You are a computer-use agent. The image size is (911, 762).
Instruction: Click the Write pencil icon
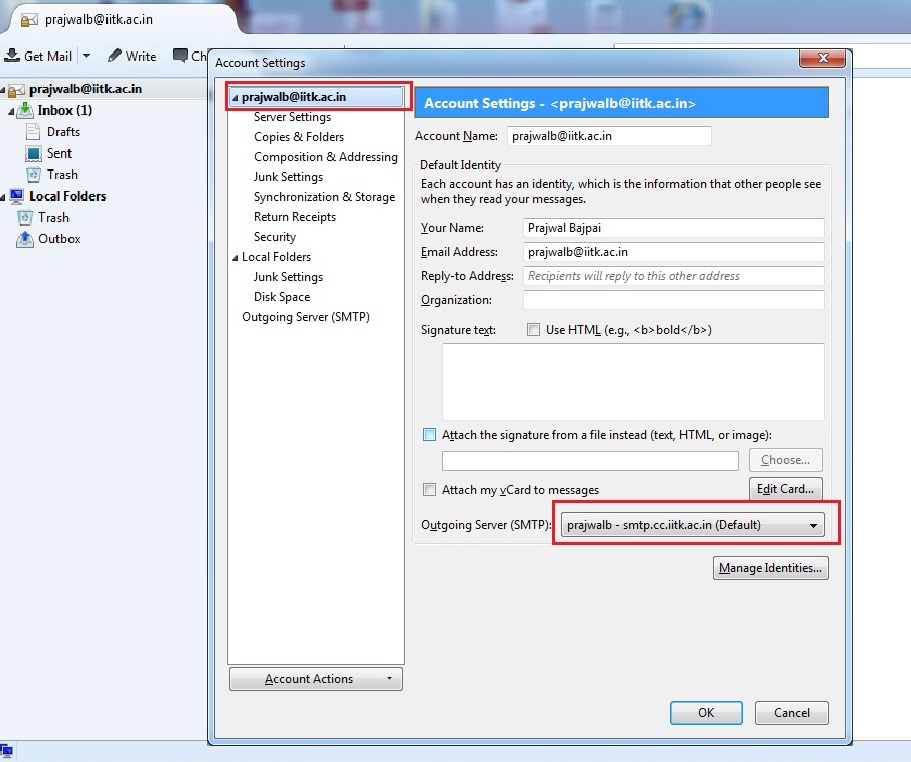pos(115,55)
